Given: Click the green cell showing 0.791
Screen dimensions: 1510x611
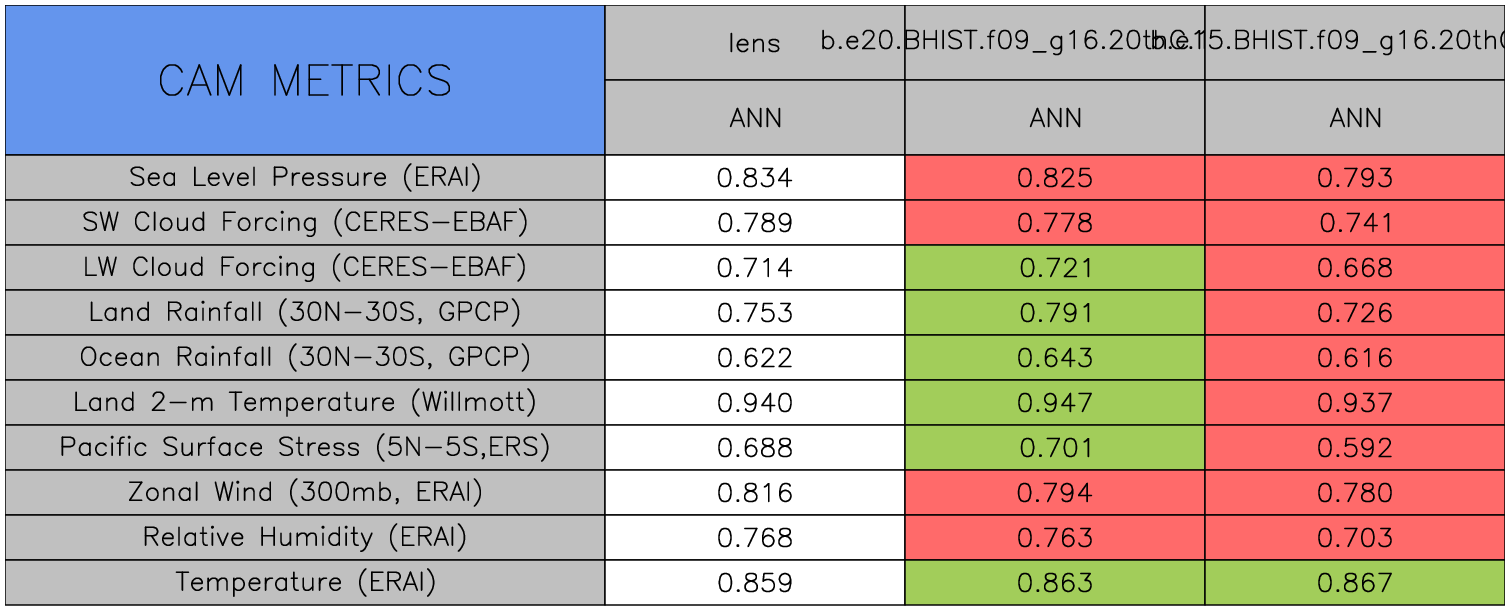Looking at the screenshot, I should coord(1055,313).
